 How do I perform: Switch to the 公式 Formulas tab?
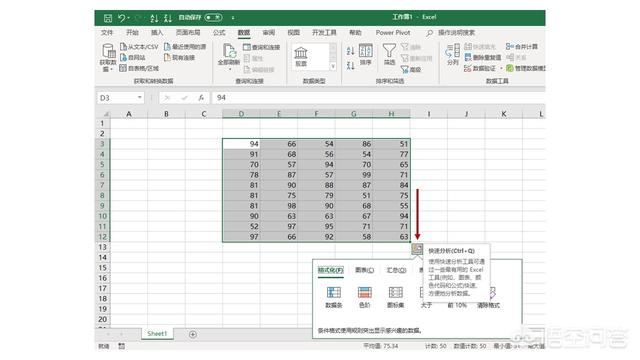pos(219,33)
